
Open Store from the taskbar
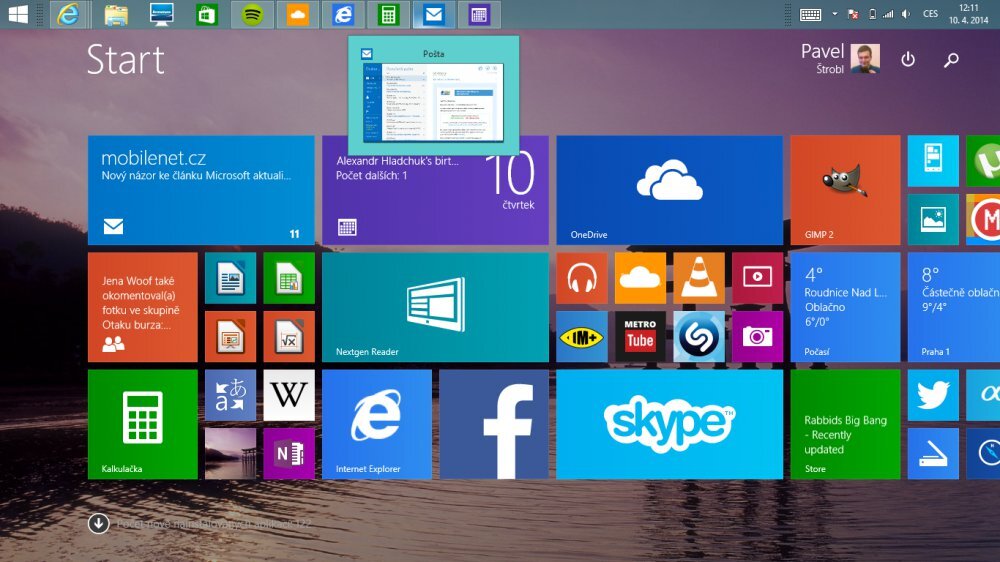(207, 15)
